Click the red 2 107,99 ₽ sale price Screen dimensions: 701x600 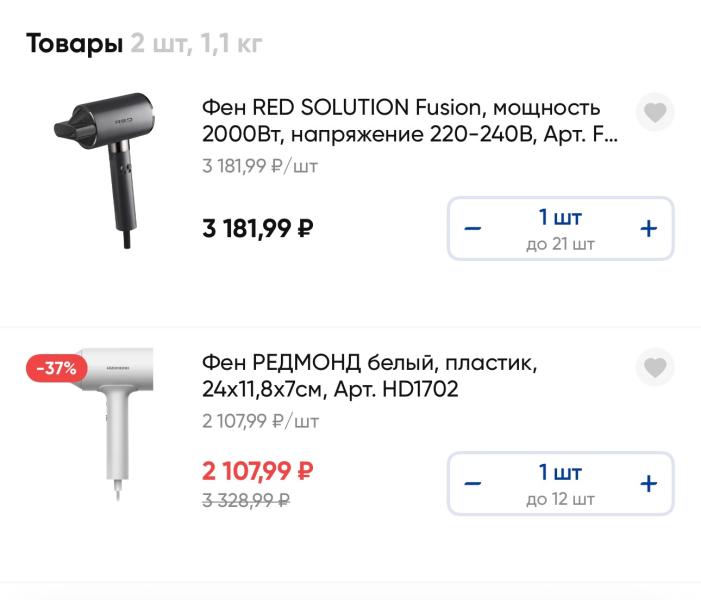(258, 471)
